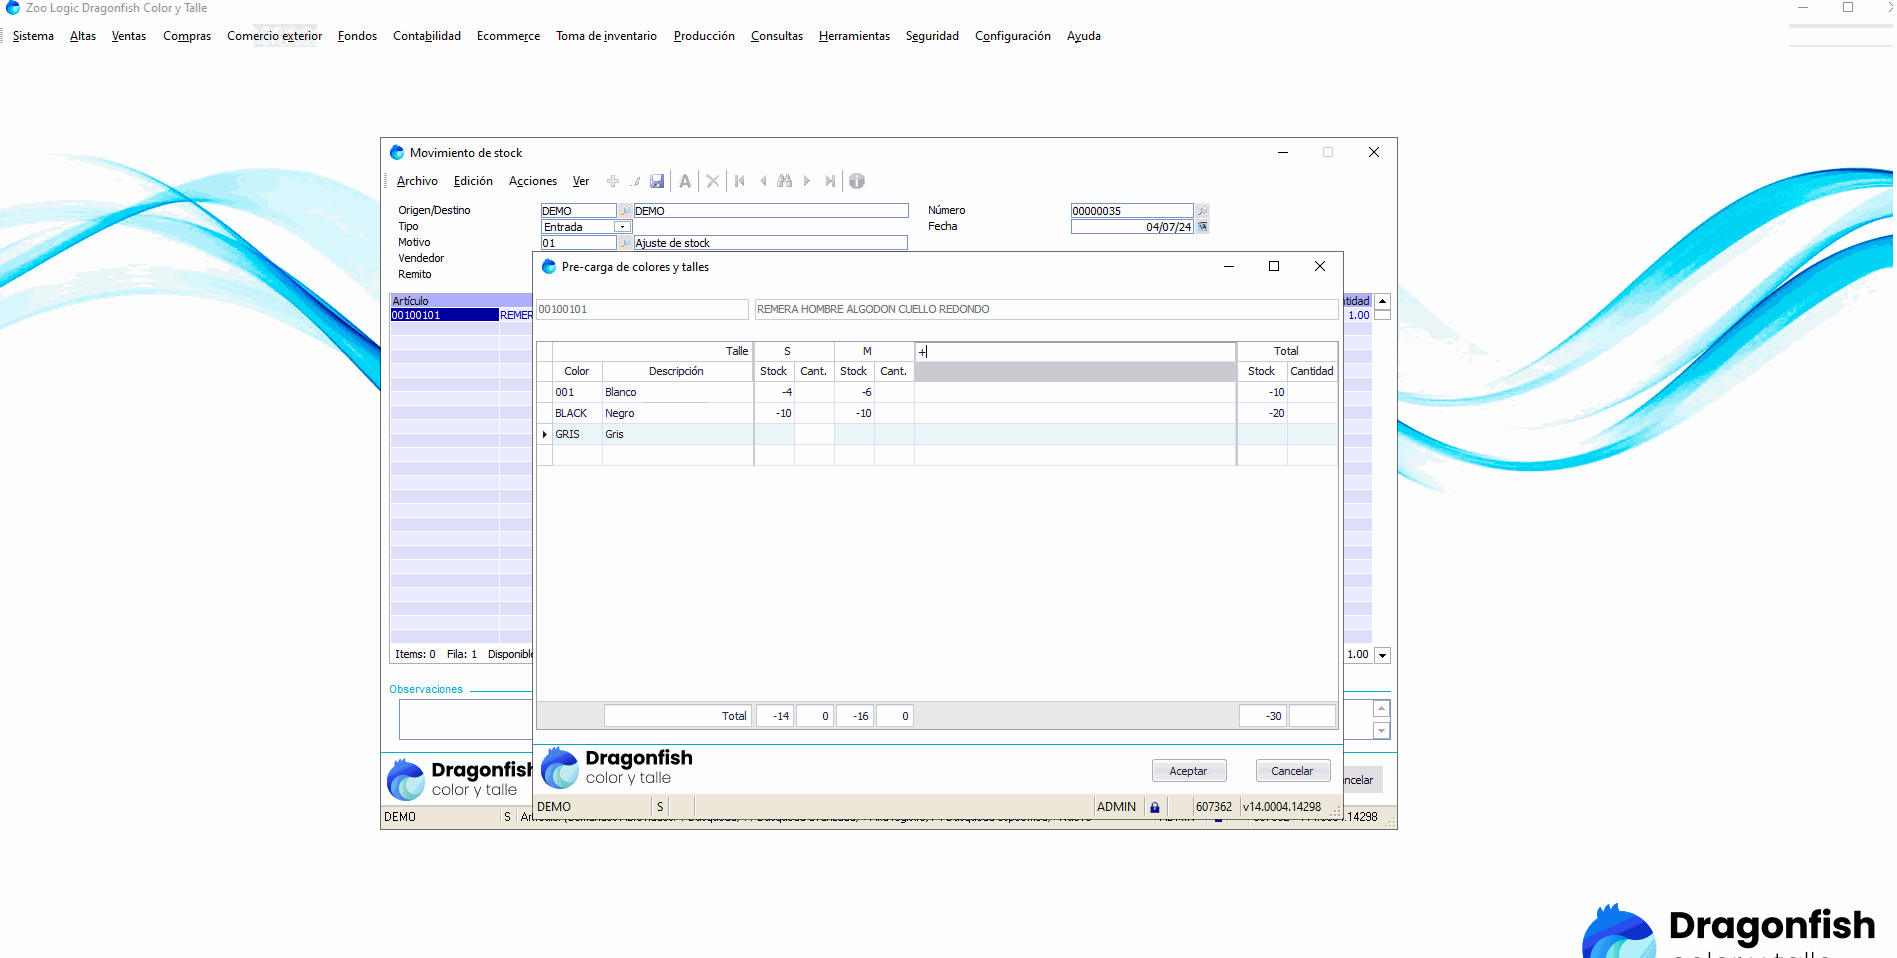Open the Compras menu

pyautogui.click(x=187, y=36)
